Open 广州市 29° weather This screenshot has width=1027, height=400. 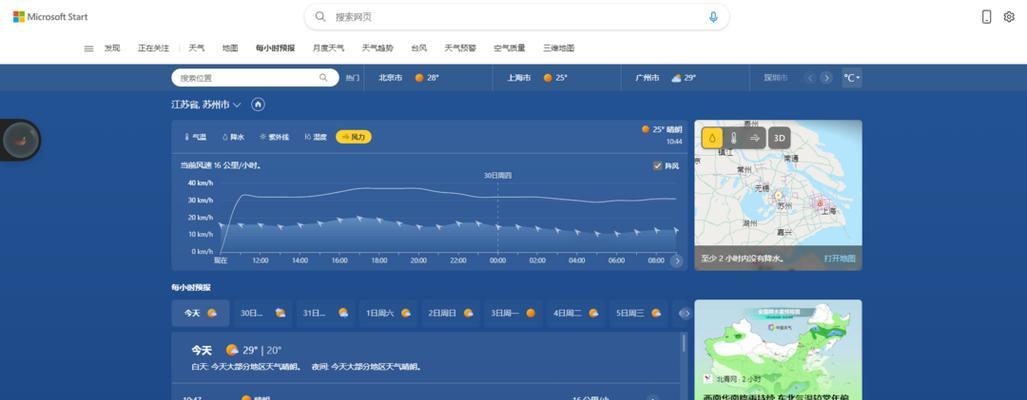tap(665, 78)
